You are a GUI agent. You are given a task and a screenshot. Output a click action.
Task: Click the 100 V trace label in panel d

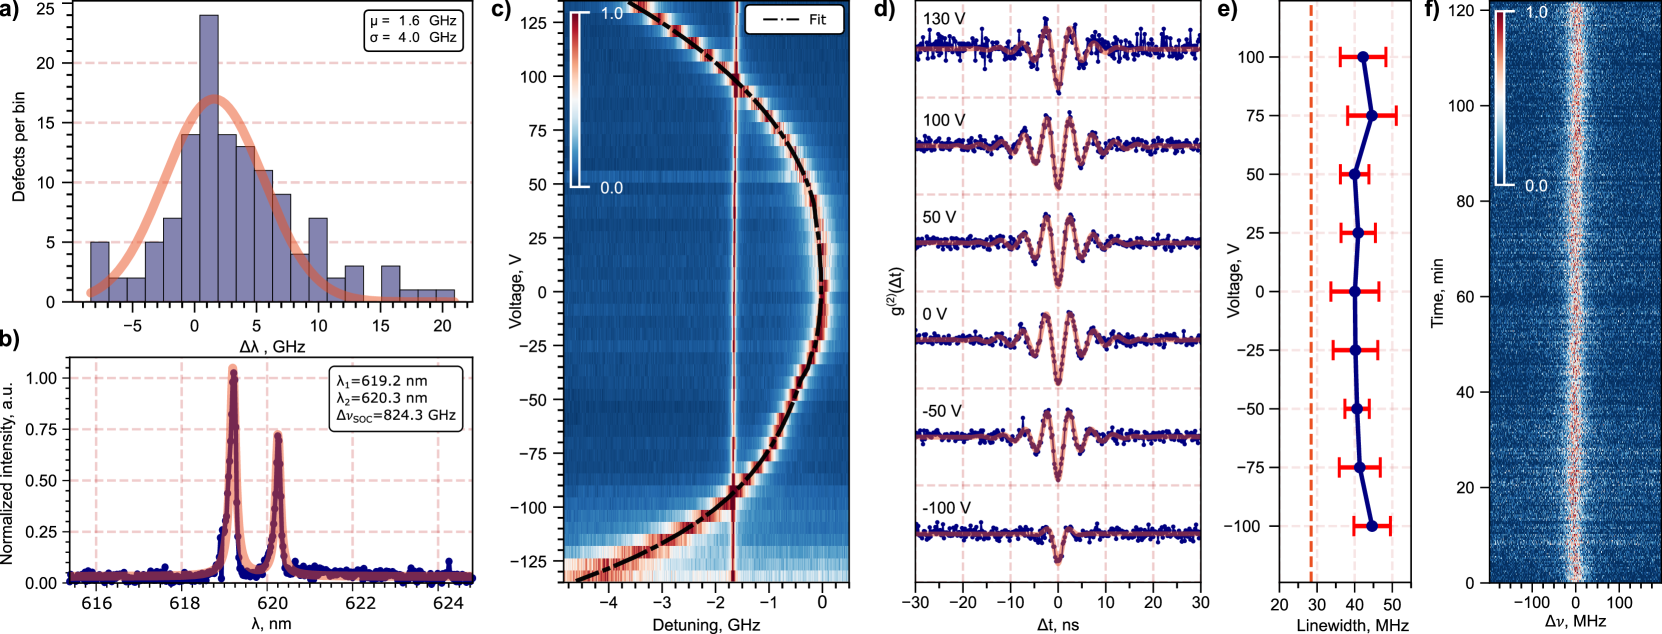[x=944, y=120]
